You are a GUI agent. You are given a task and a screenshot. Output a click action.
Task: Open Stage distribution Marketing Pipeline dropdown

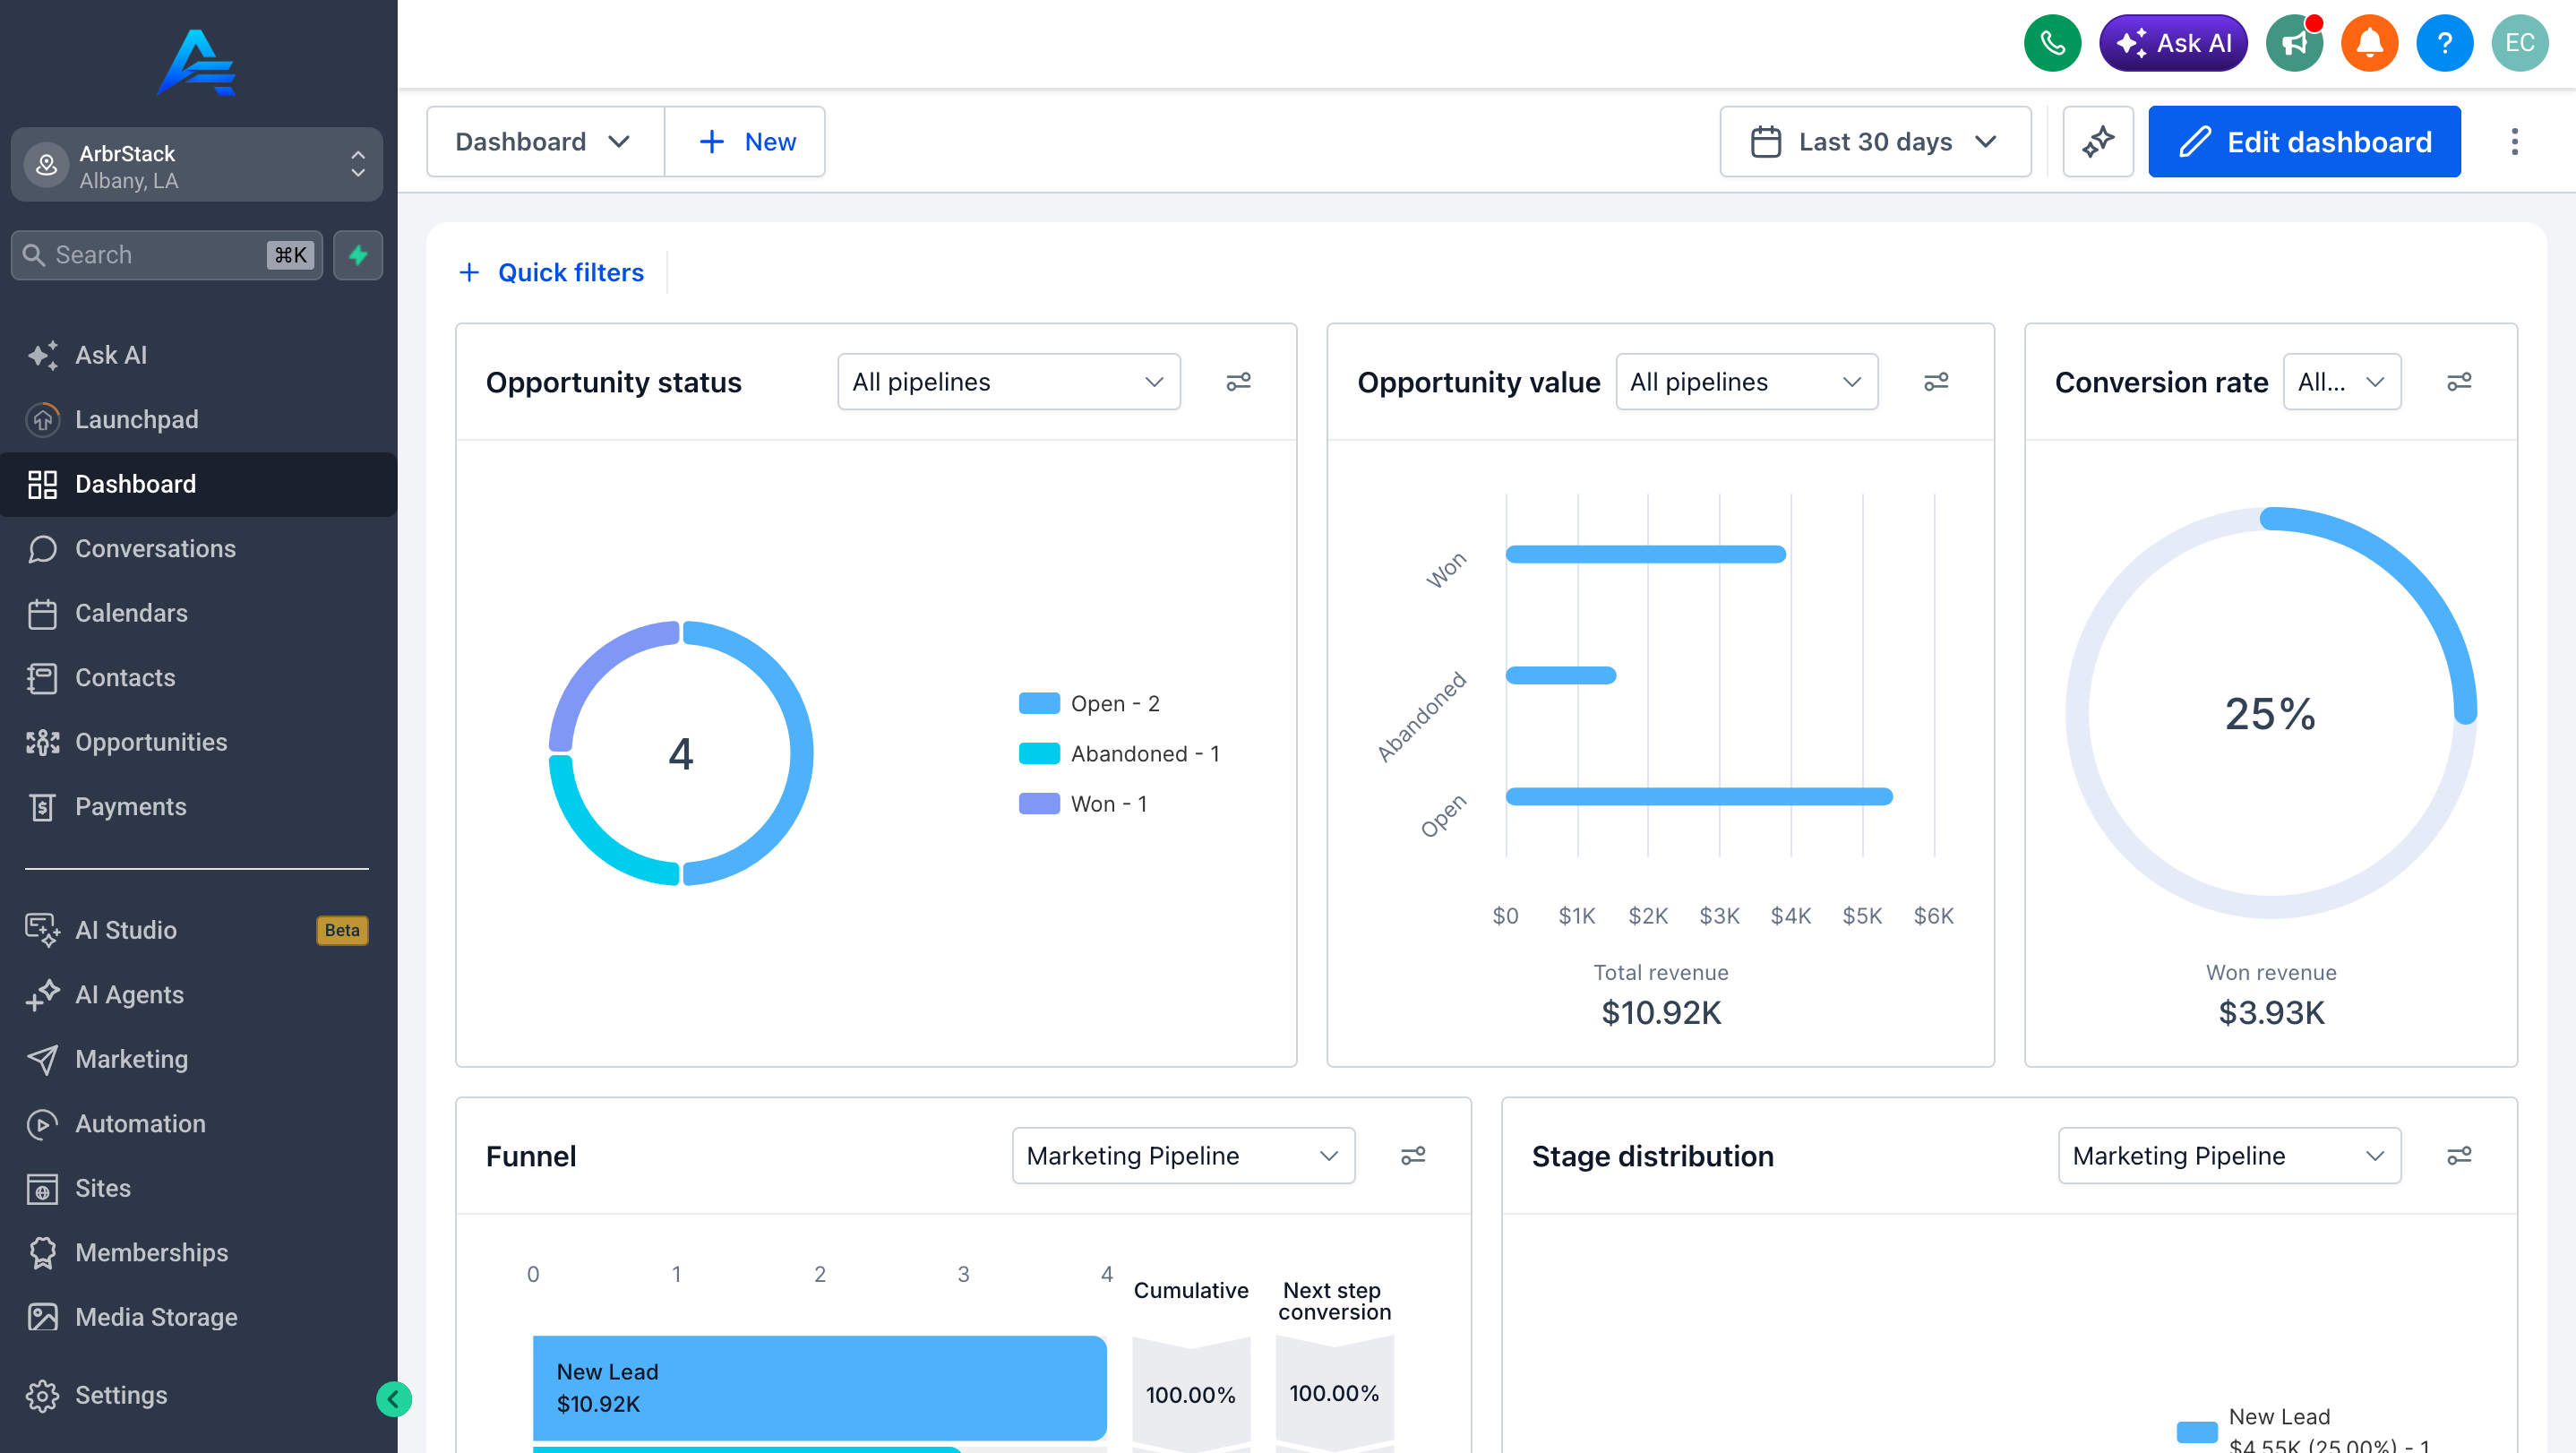point(2229,1156)
